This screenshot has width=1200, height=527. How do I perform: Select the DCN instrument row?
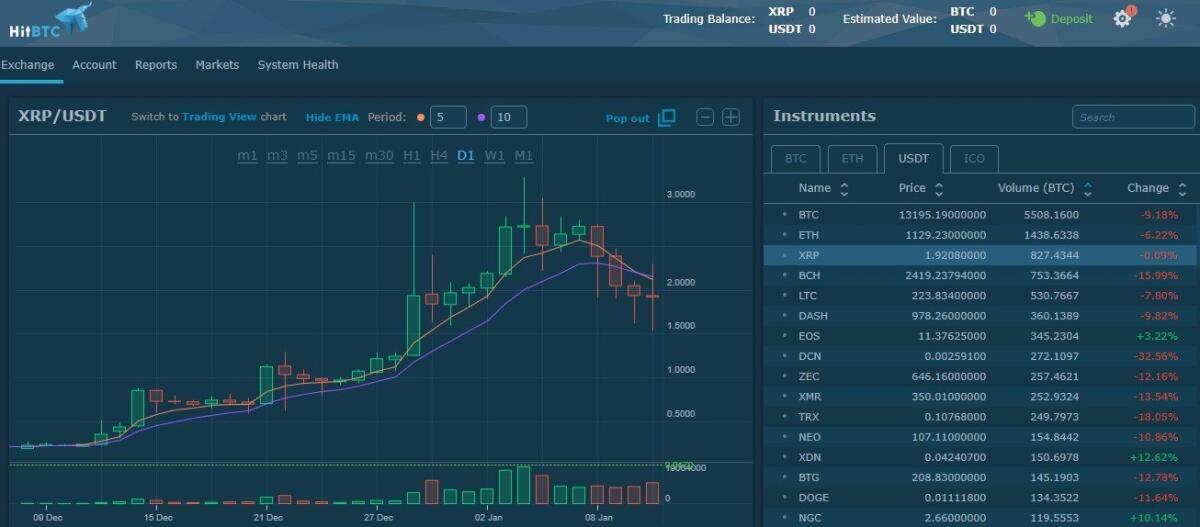[x=981, y=356]
